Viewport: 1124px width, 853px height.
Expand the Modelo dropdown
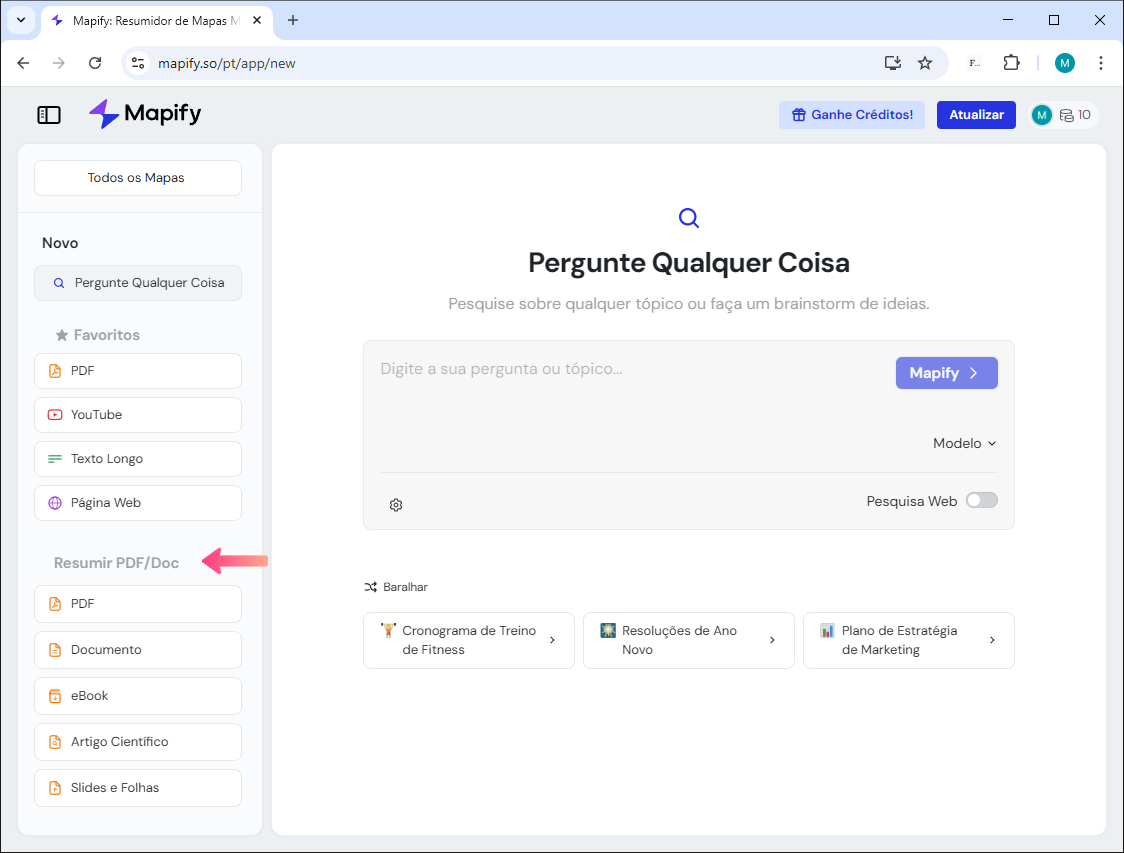click(964, 444)
